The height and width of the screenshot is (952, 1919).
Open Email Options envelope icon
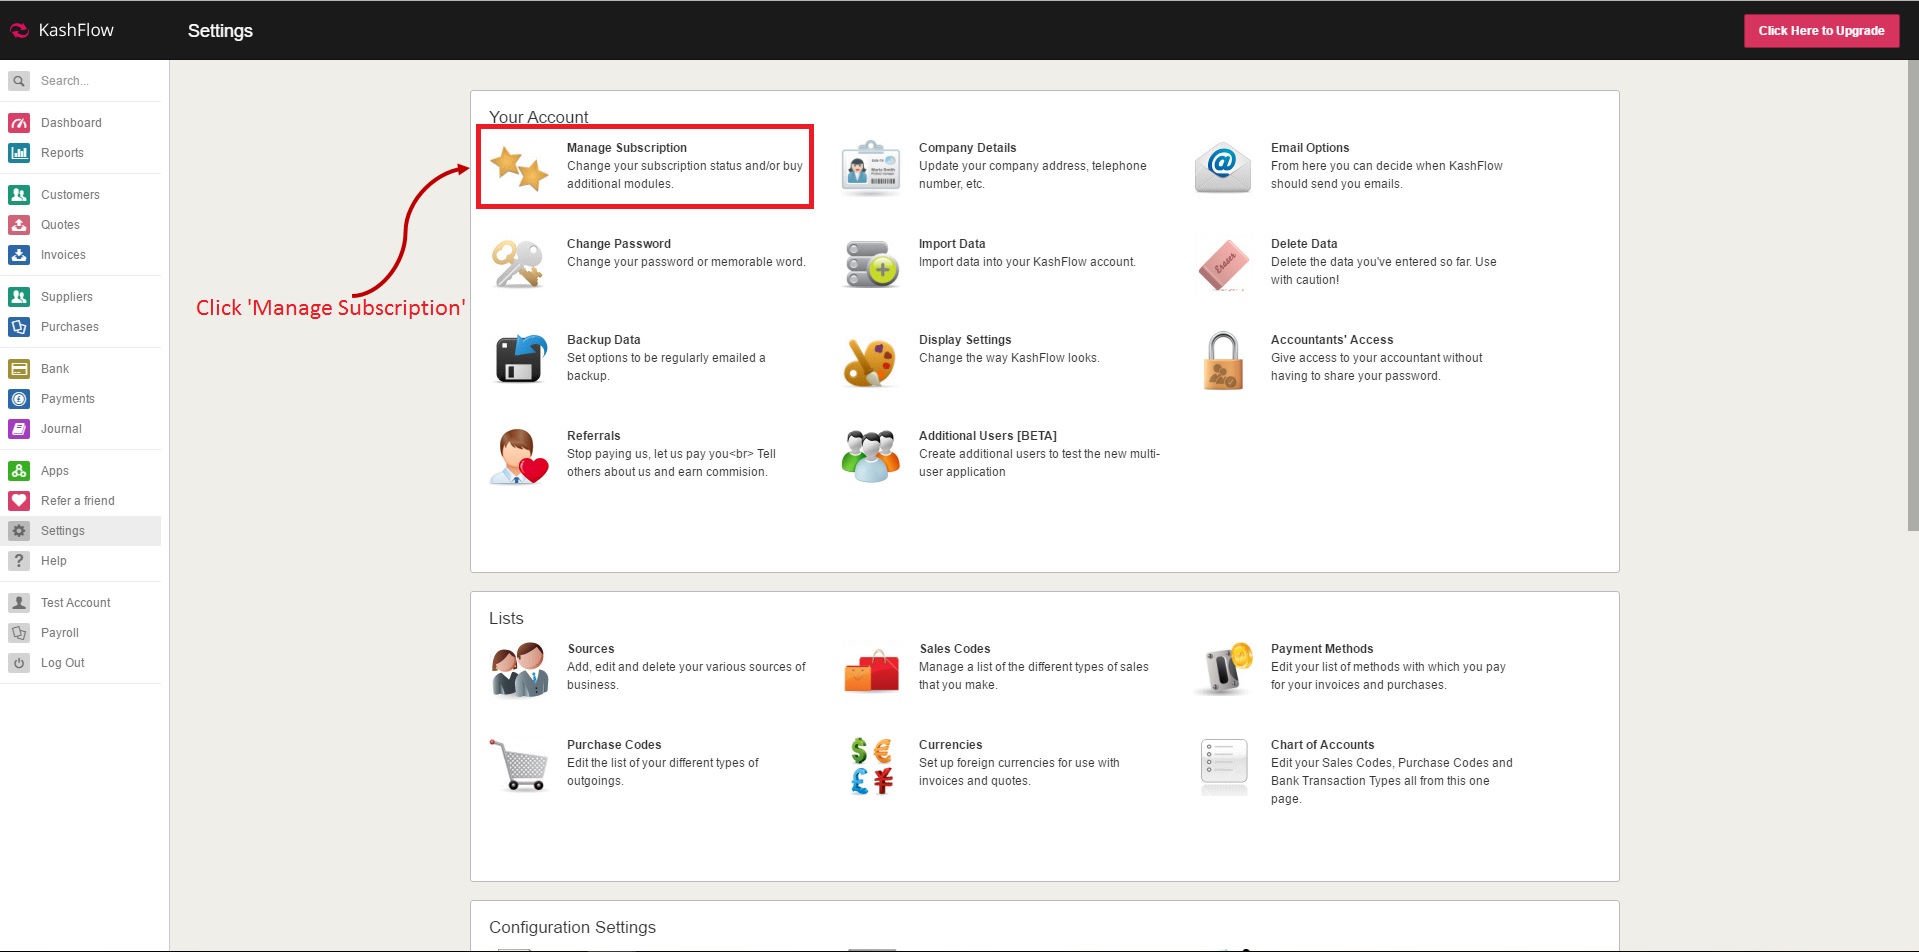tap(1222, 167)
